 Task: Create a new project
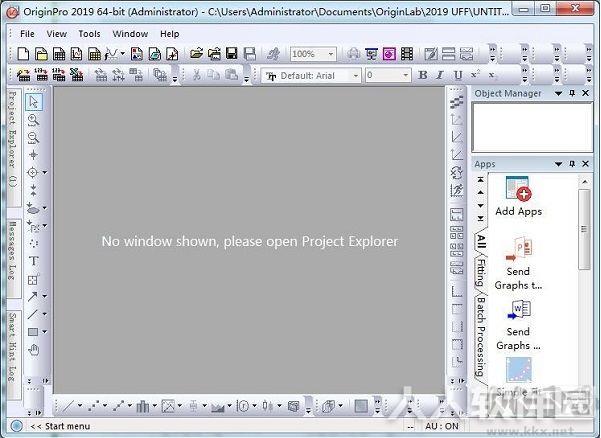pos(23,54)
